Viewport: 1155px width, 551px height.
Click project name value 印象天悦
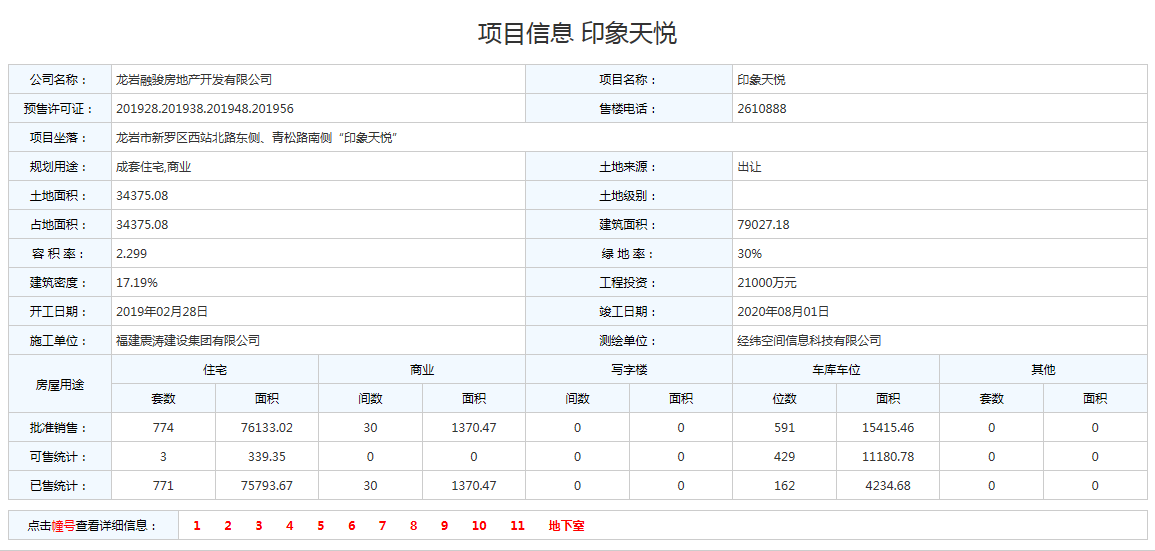click(x=761, y=80)
